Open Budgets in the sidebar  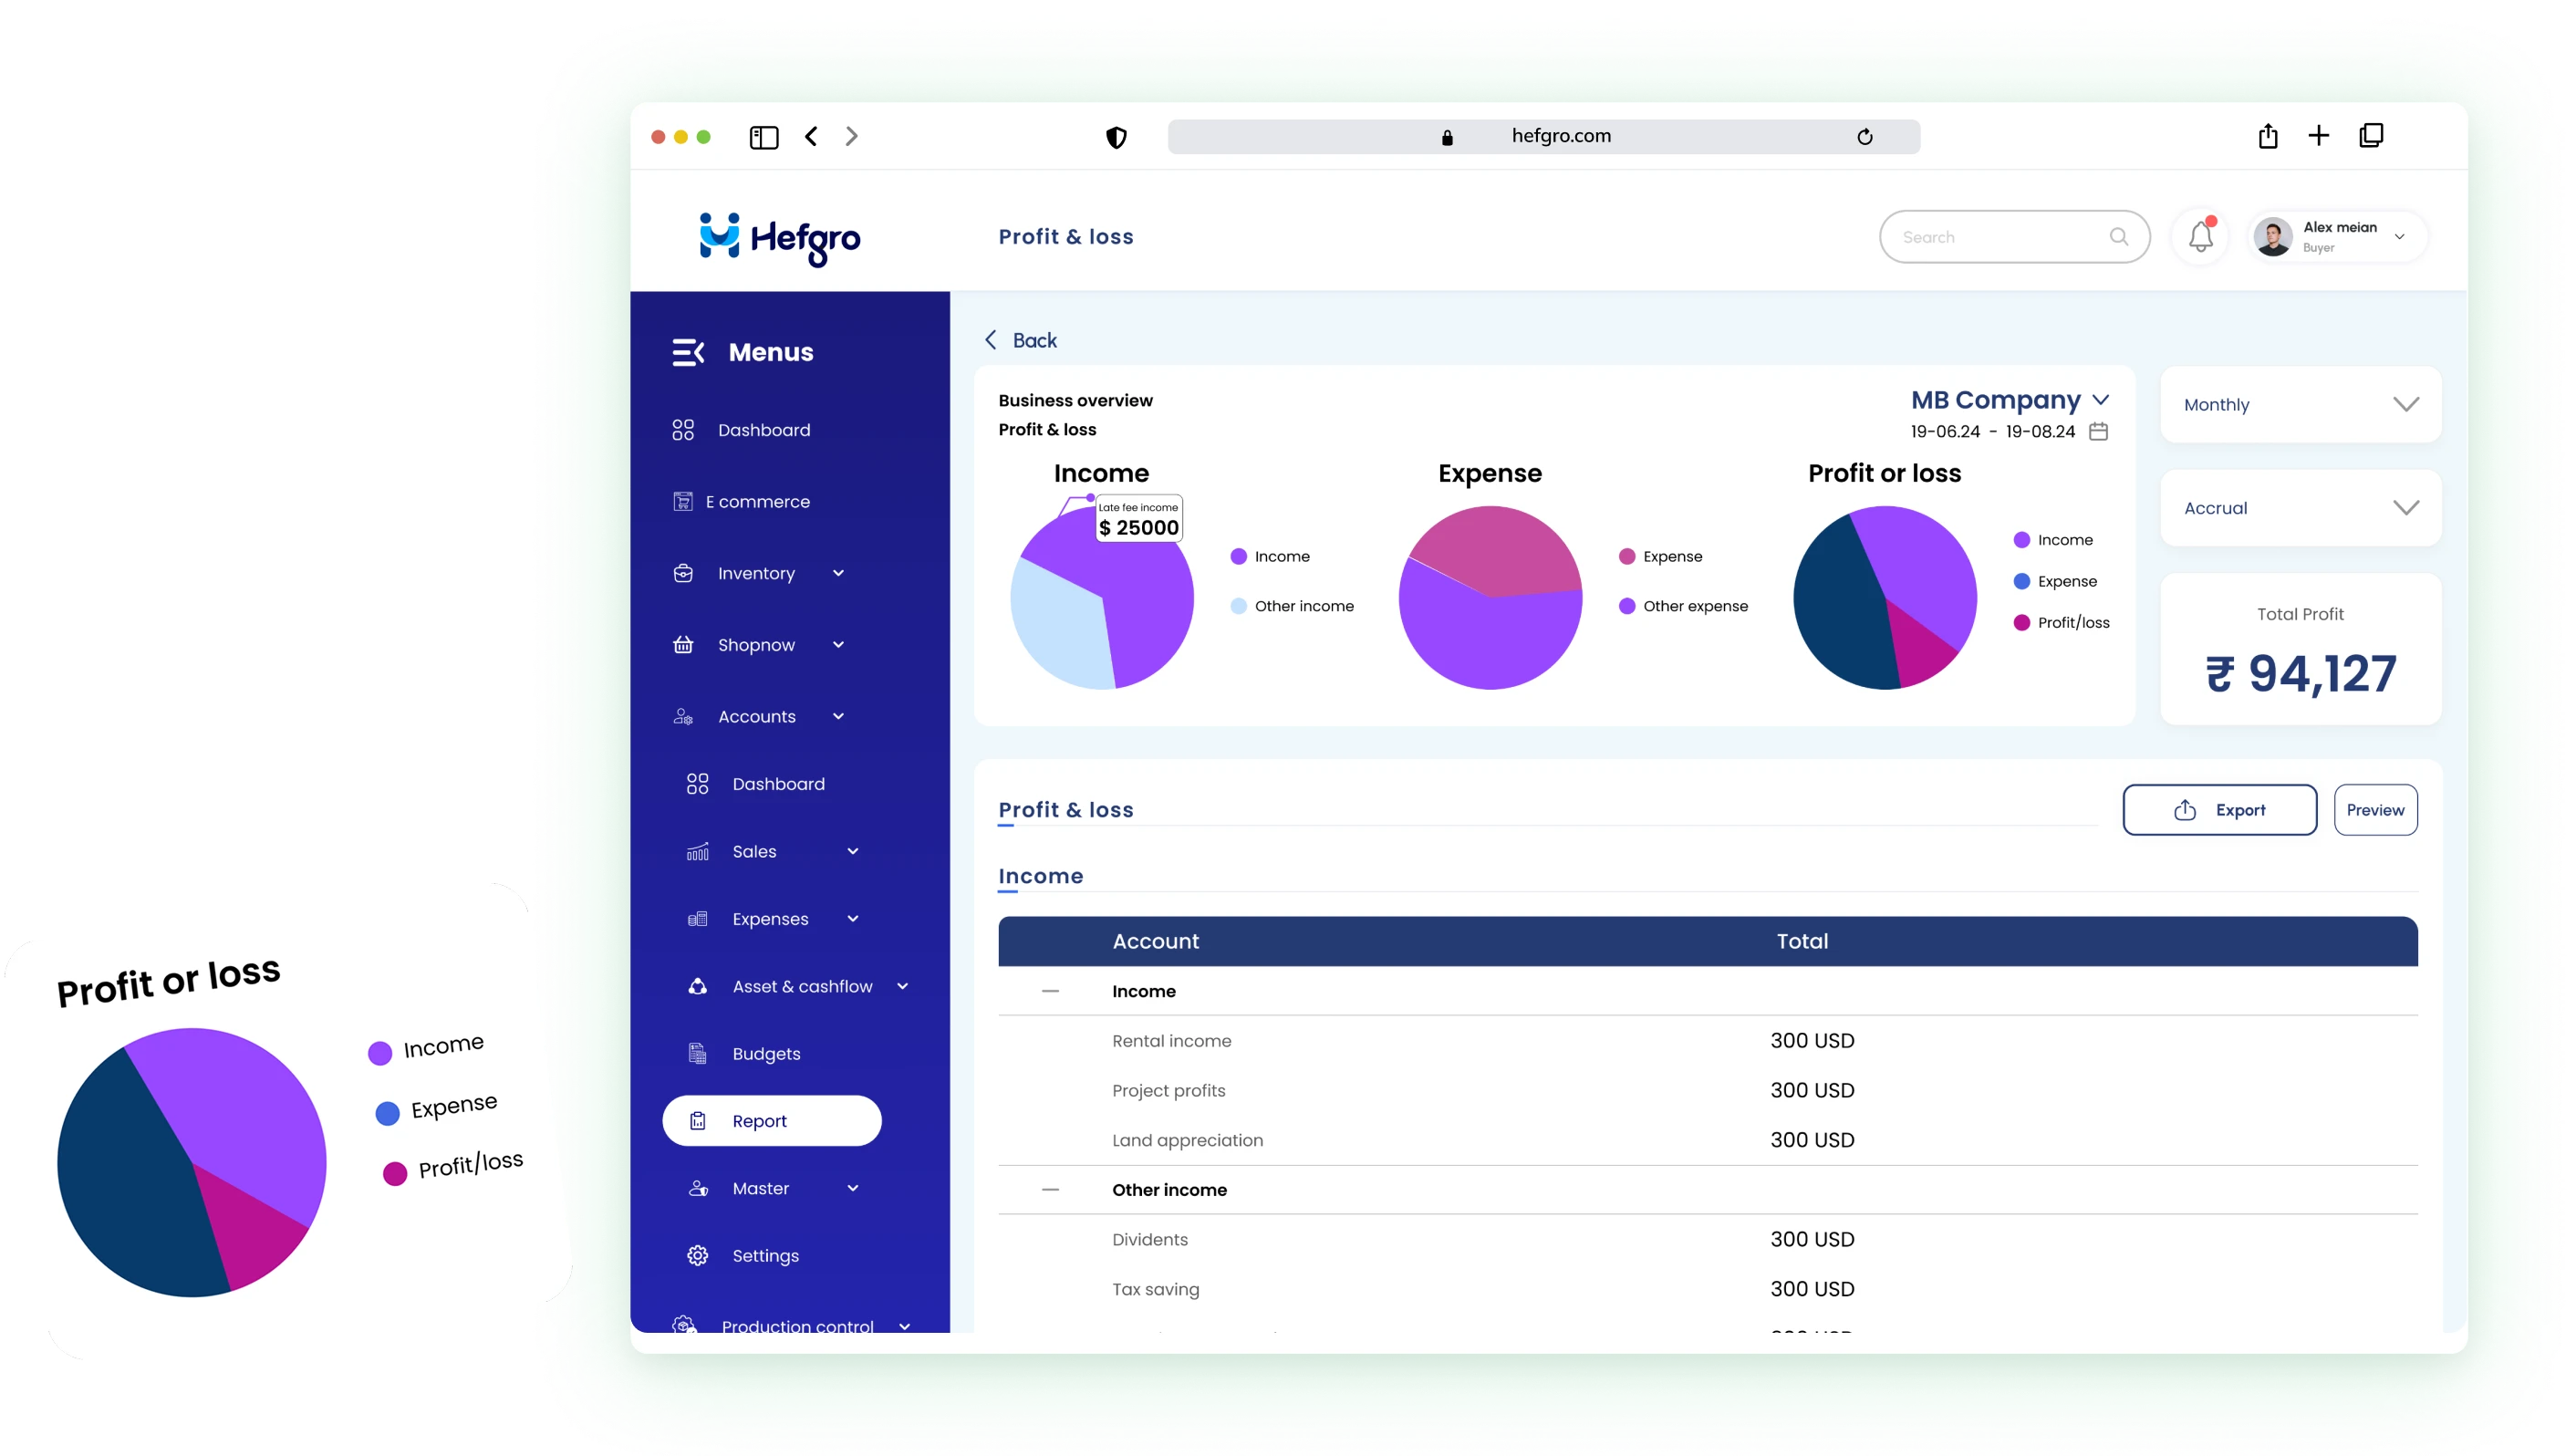click(766, 1054)
